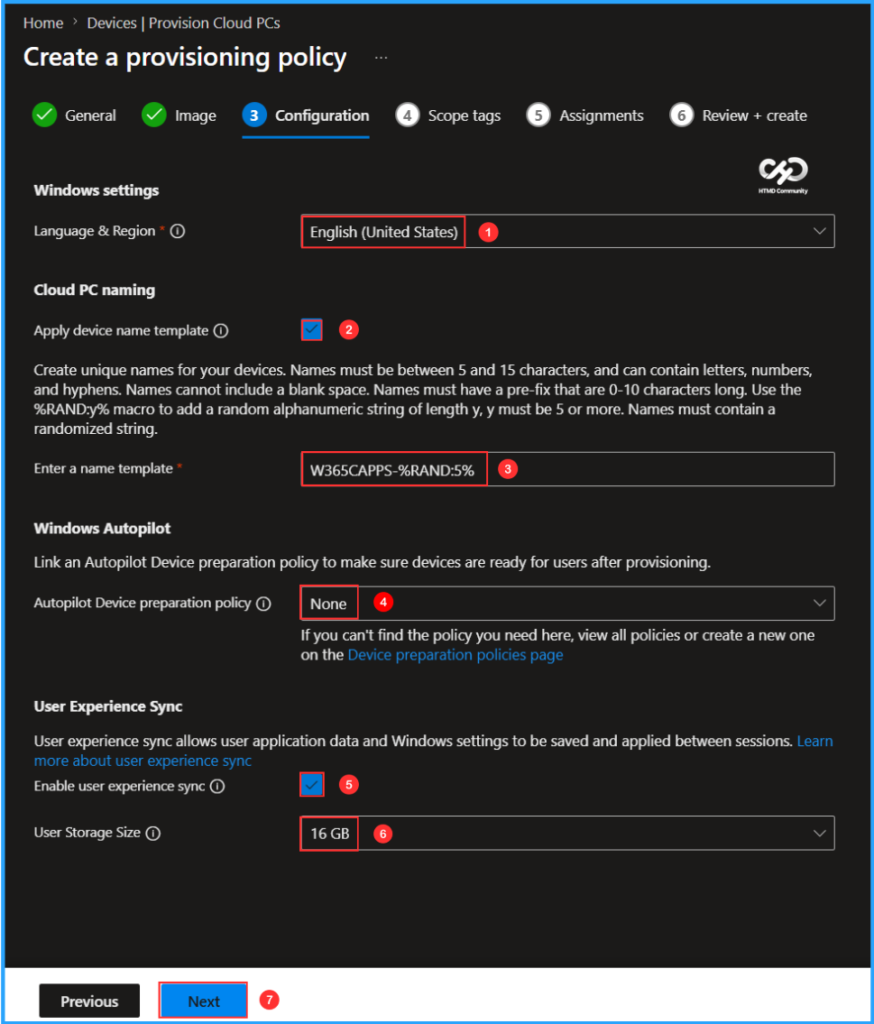Image resolution: width=874 pixels, height=1024 pixels.
Task: Click the Windows settings heading
Action: pyautogui.click(x=96, y=190)
